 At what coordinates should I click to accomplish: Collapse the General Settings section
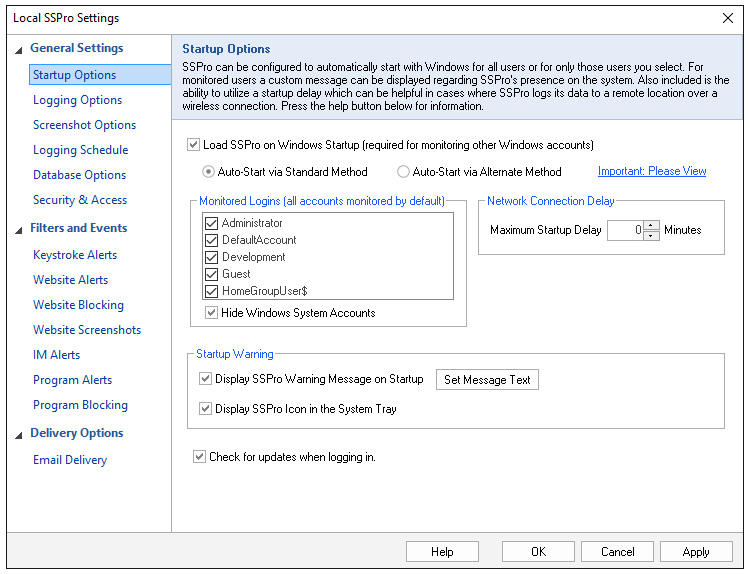click(19, 50)
